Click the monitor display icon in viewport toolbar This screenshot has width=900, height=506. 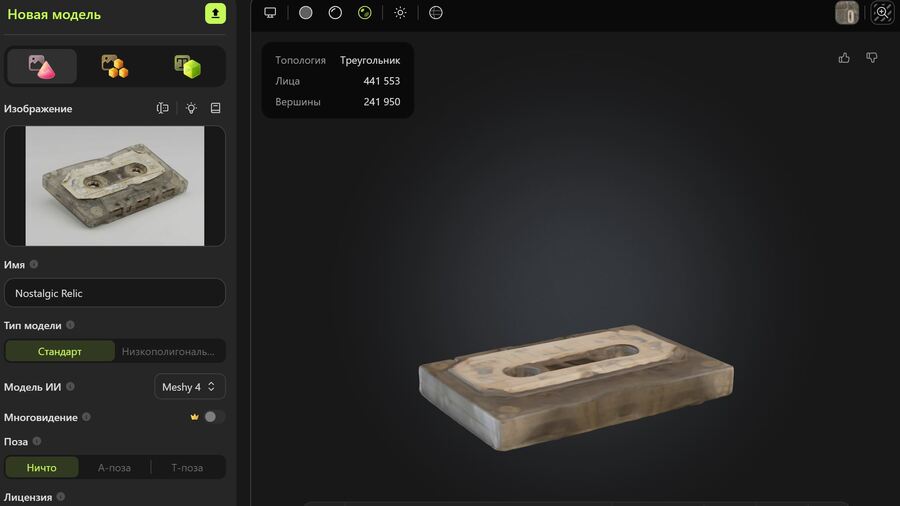270,13
